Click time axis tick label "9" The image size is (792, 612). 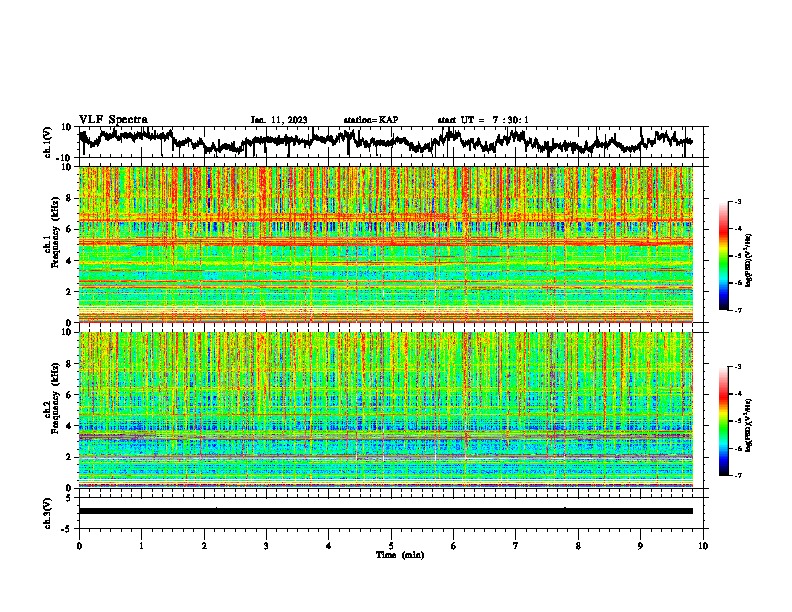point(640,546)
